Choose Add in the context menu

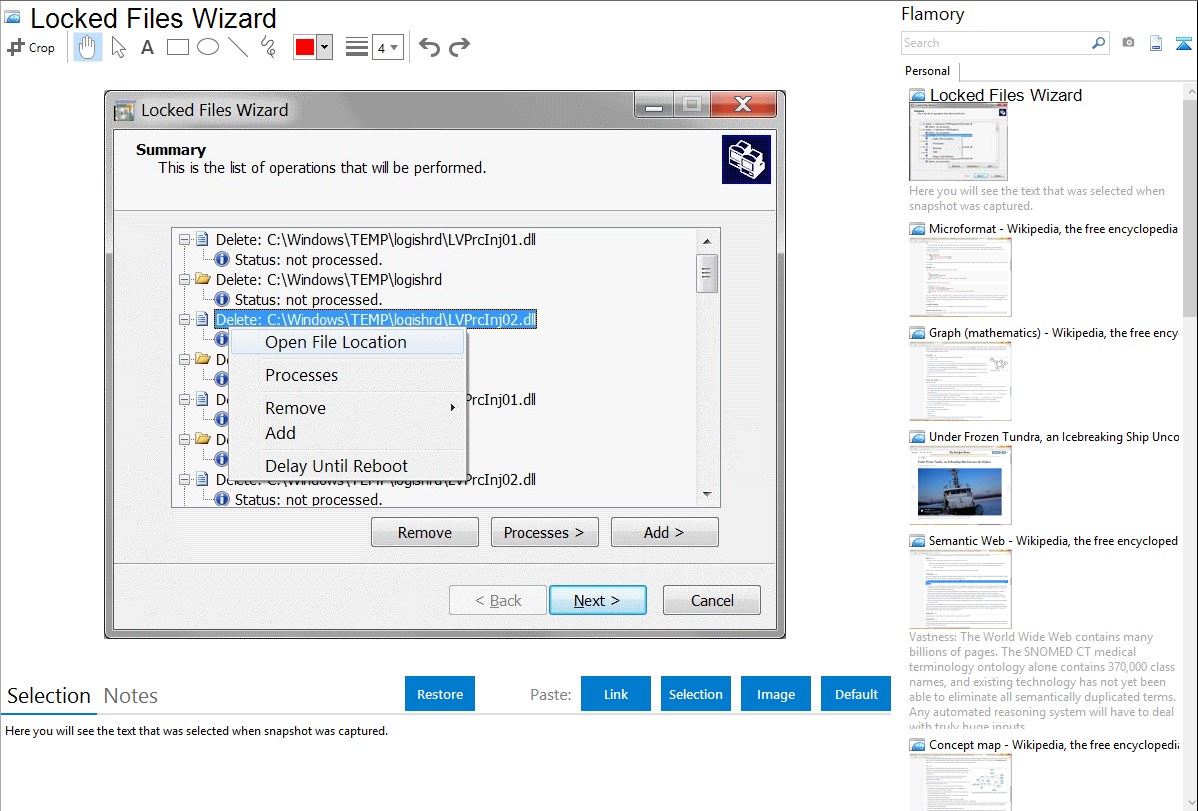click(x=348, y=433)
